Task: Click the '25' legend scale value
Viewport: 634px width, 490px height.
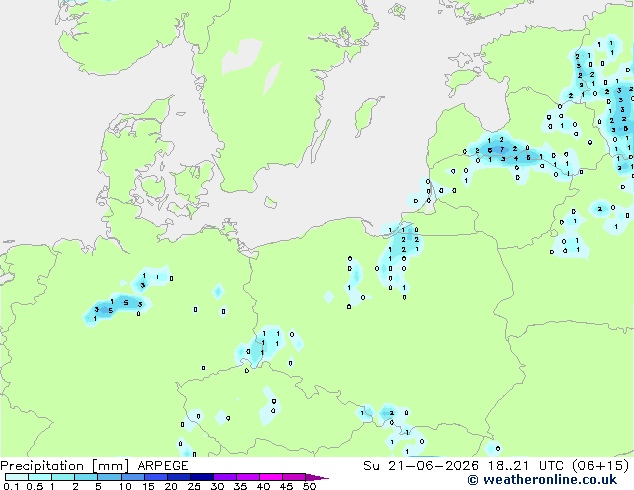Action: (x=194, y=486)
